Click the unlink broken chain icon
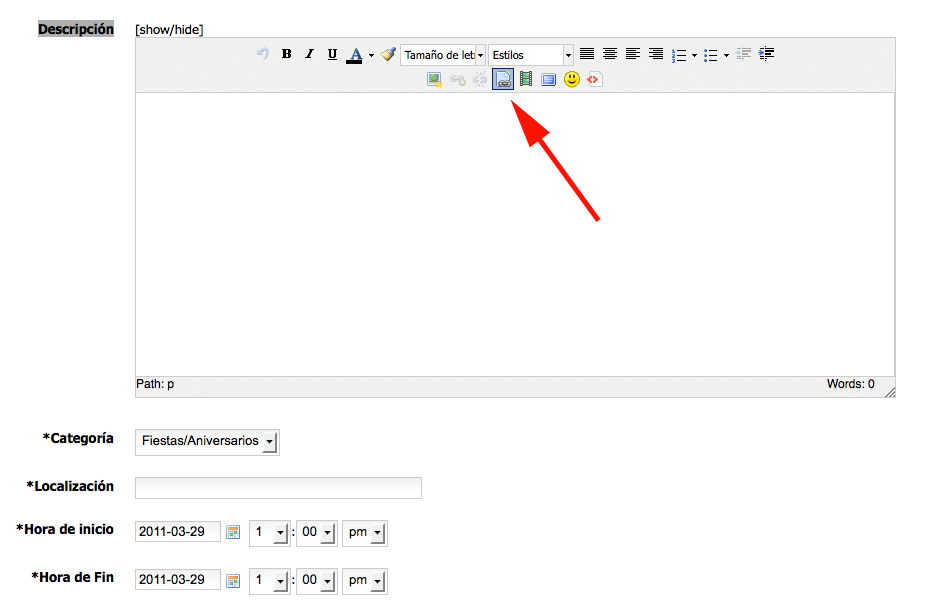Viewport: 936px width, 607px height. click(480, 79)
